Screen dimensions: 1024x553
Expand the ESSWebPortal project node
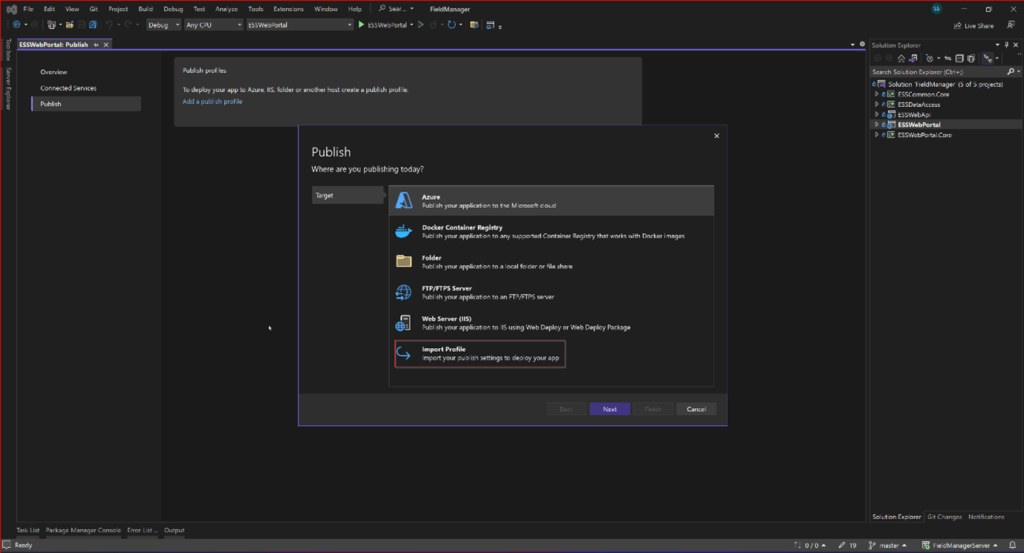(x=877, y=125)
